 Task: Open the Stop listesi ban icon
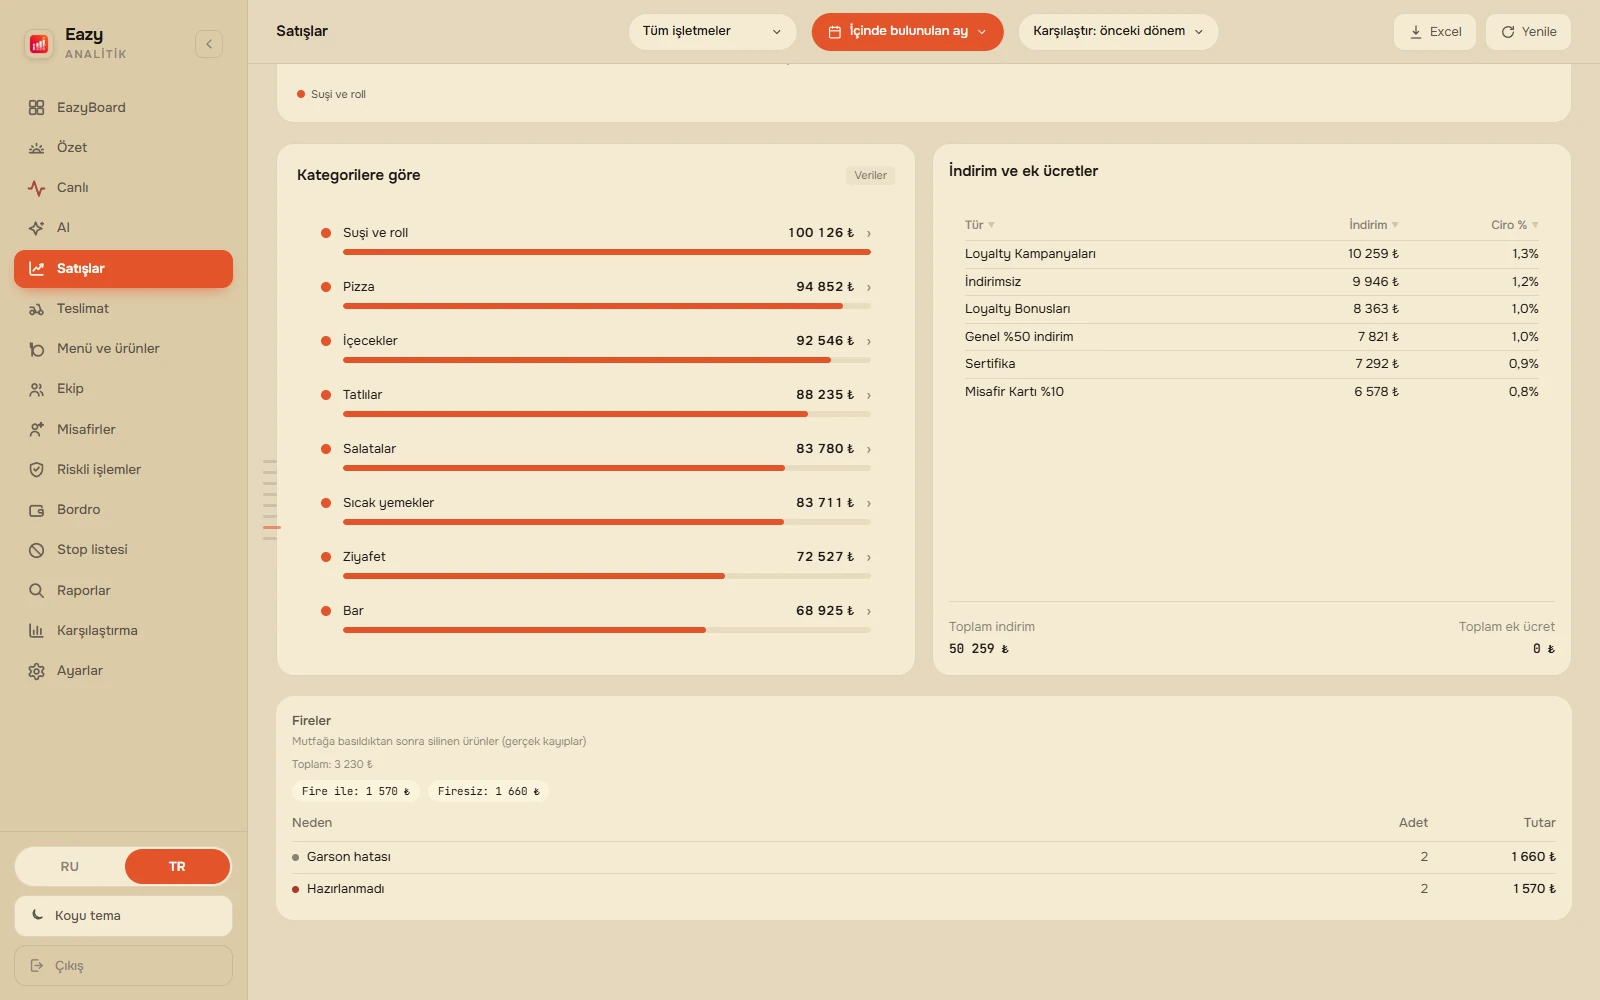37,550
